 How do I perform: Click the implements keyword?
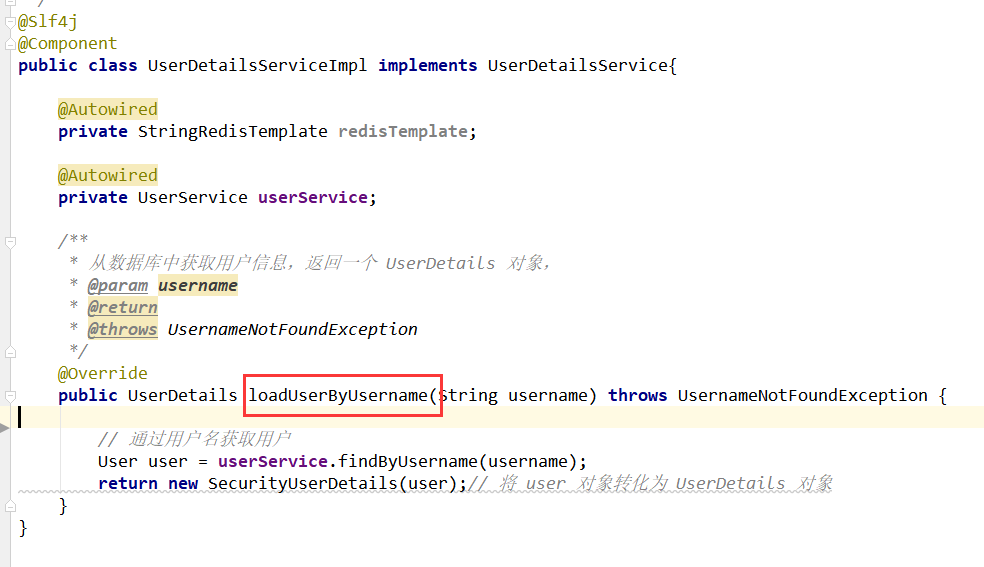click(x=427, y=65)
